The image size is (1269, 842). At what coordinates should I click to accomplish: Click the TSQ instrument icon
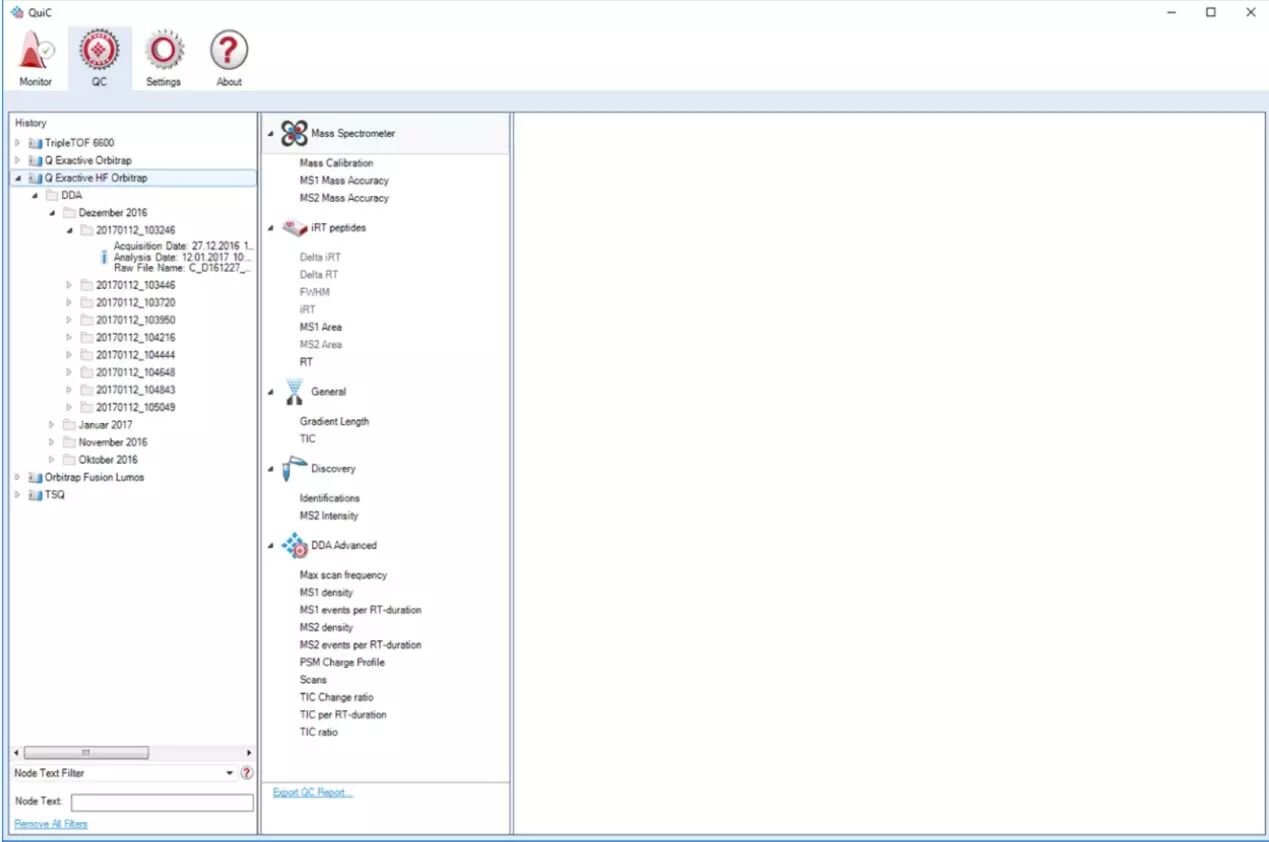pos(36,495)
